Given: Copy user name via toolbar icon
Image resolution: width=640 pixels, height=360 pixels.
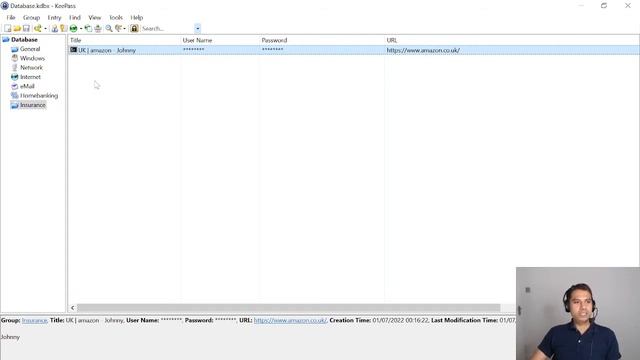Looking at the screenshot, I should tap(54, 28).
